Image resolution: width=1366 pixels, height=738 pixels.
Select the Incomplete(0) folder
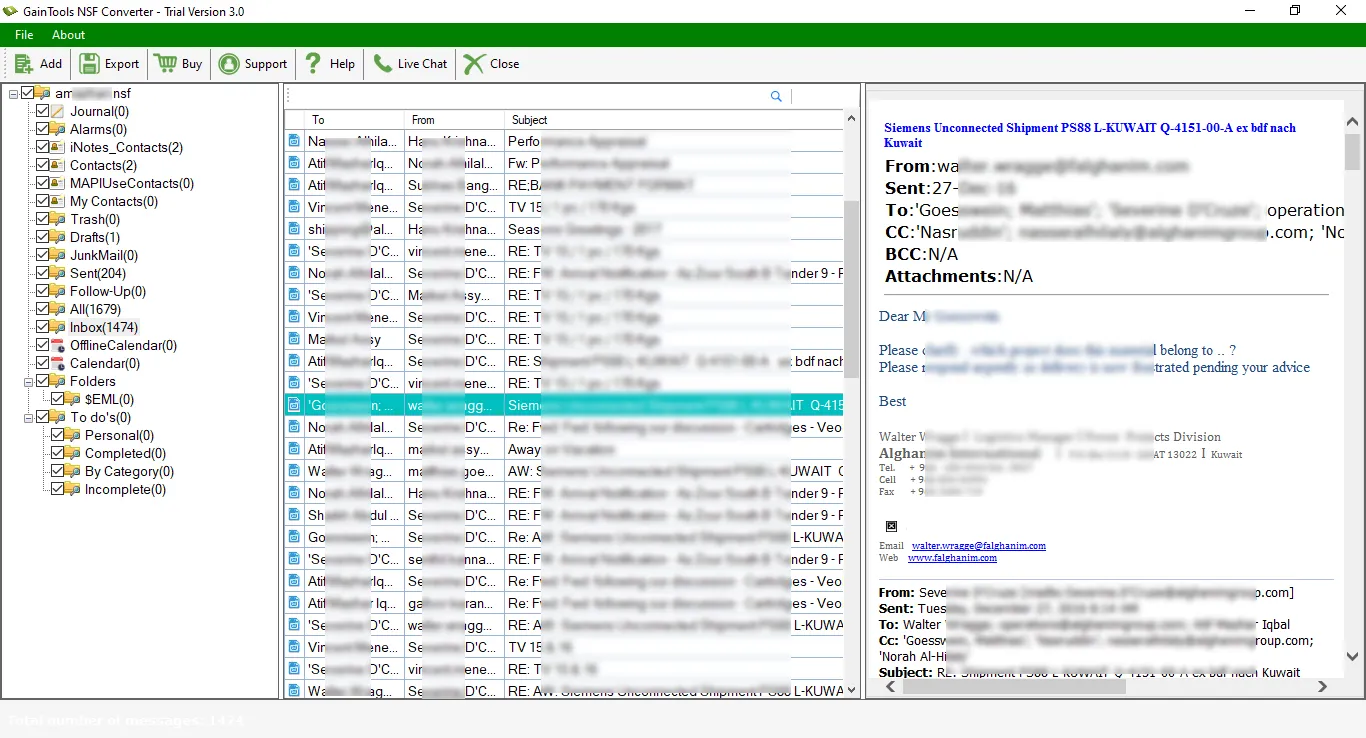[x=125, y=489]
